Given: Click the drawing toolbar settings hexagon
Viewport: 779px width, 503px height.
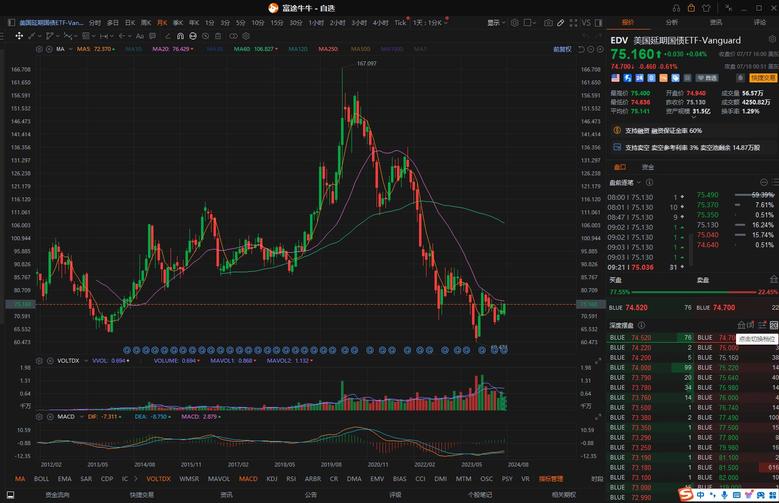Looking at the screenshot, I should (246, 36).
